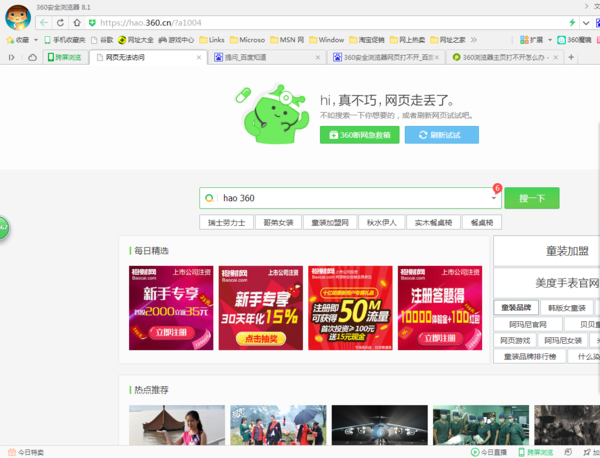600x458 pixels.
Task: Click the 刷新试试 refresh button
Action: (x=442, y=135)
